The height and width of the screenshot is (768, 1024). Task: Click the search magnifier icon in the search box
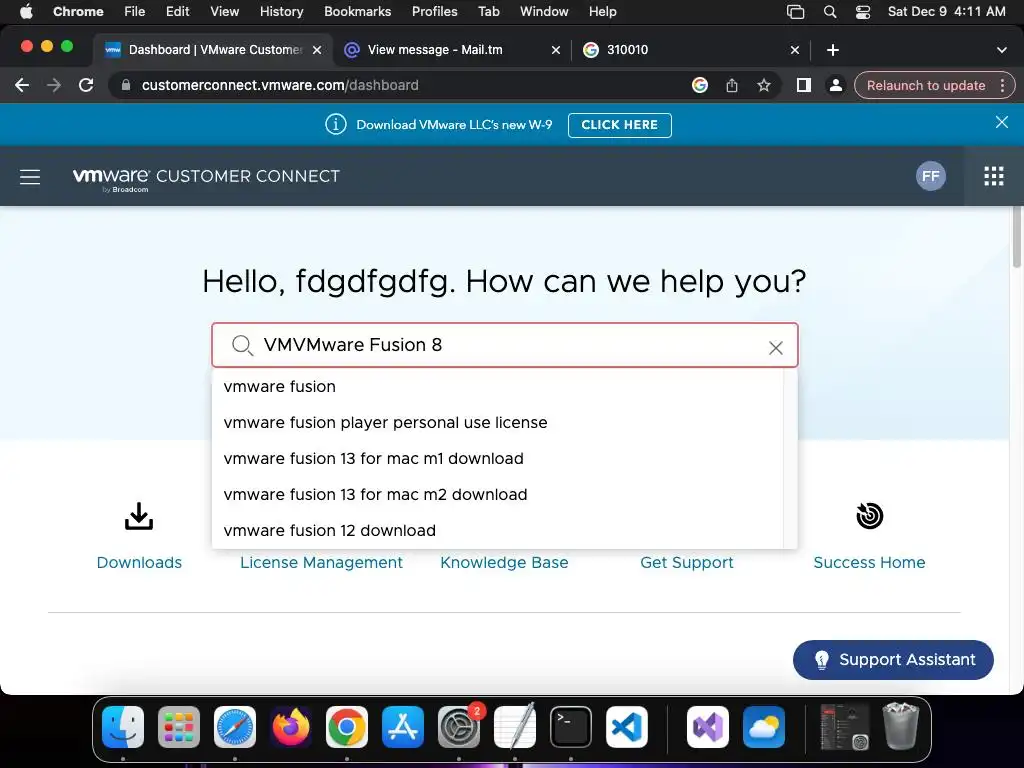(242, 345)
